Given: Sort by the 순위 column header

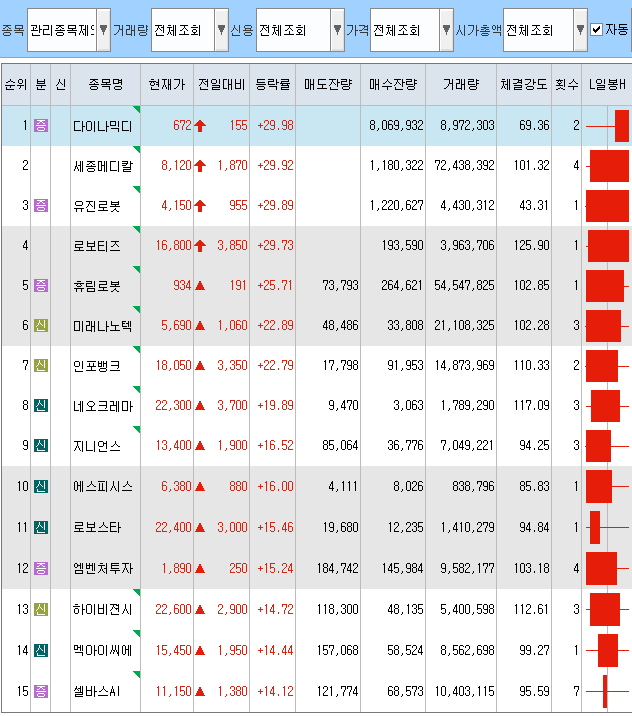Looking at the screenshot, I should tap(16, 84).
